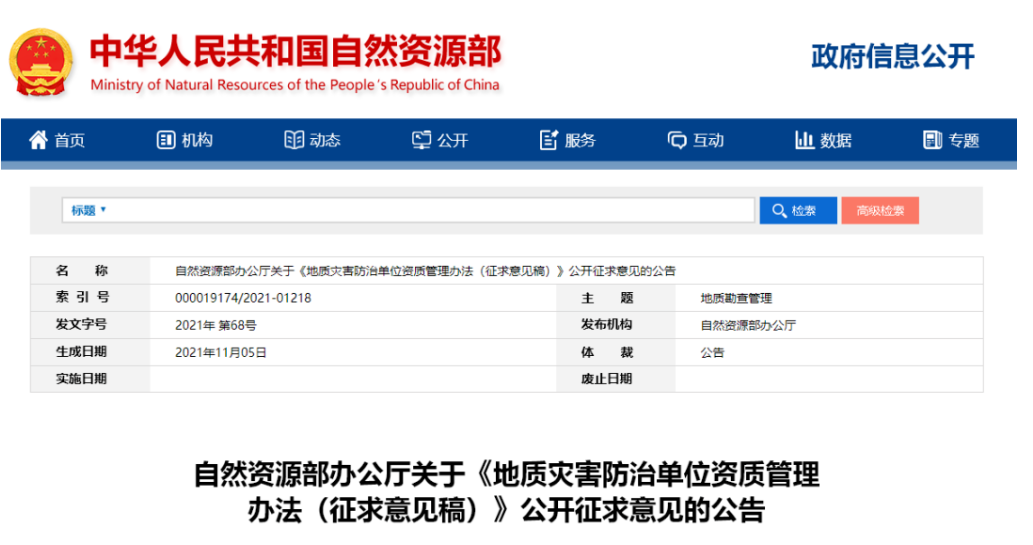Screen dimensions: 1033x545
Task: Open the 互动 navigation section
Action: point(708,141)
